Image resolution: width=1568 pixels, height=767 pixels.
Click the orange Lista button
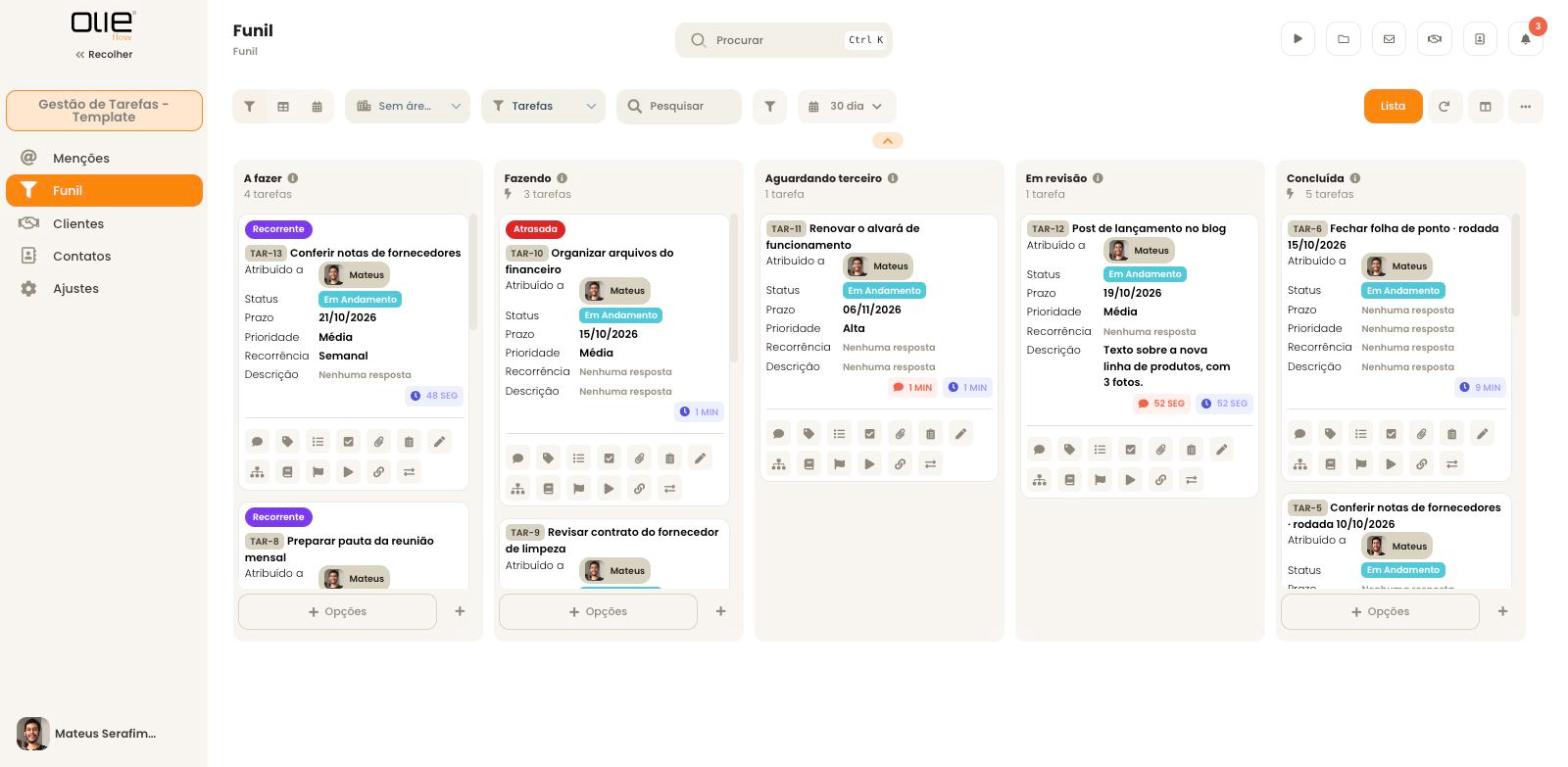click(1393, 106)
